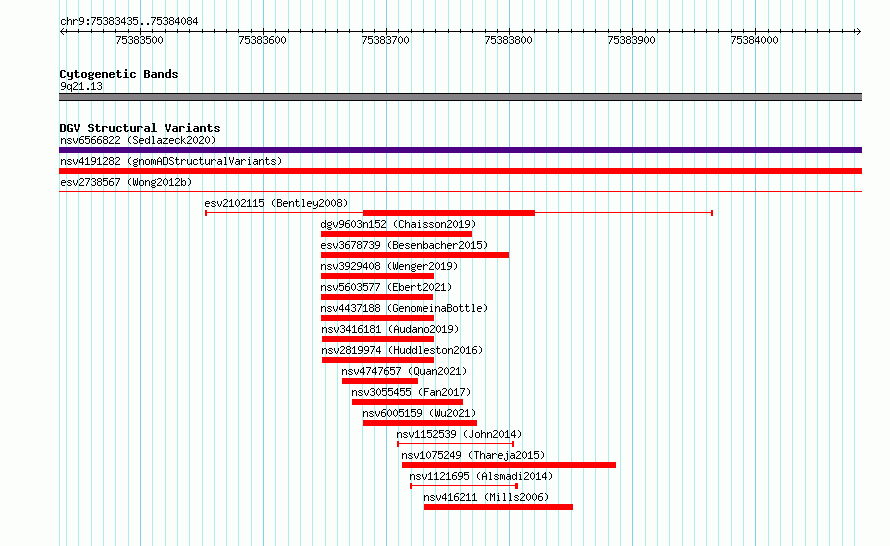Click the red nsv4191282 variant bar
The height and width of the screenshot is (546, 890).
click(460, 171)
